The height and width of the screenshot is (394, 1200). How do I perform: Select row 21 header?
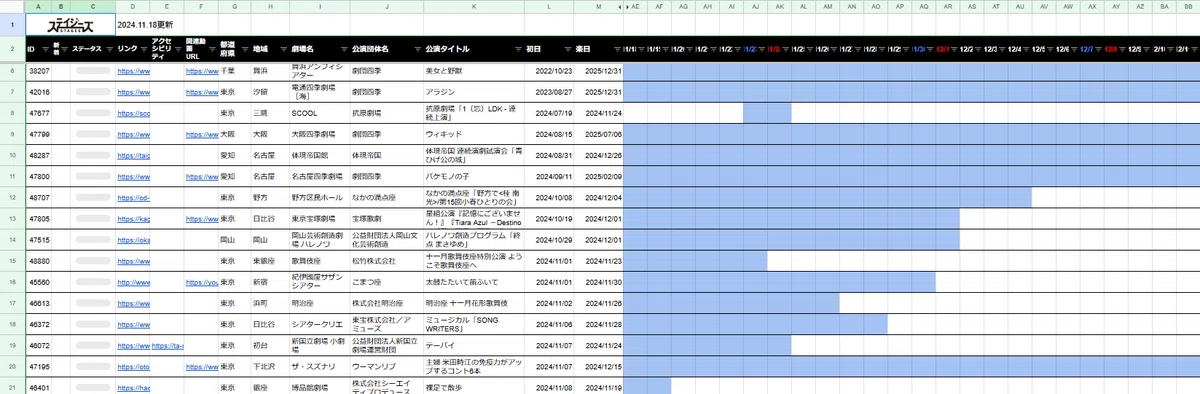(12, 387)
